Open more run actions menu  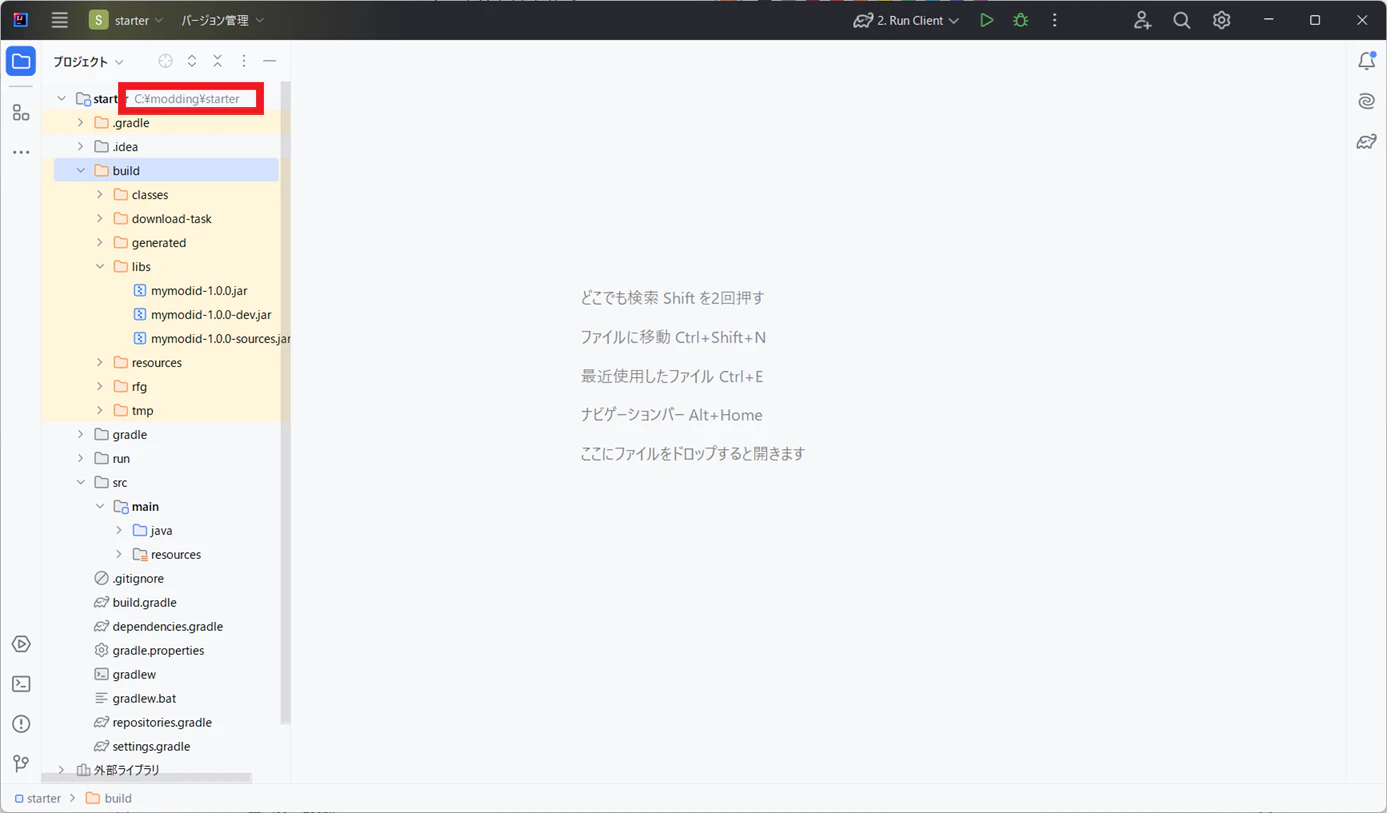pyautogui.click(x=1054, y=20)
